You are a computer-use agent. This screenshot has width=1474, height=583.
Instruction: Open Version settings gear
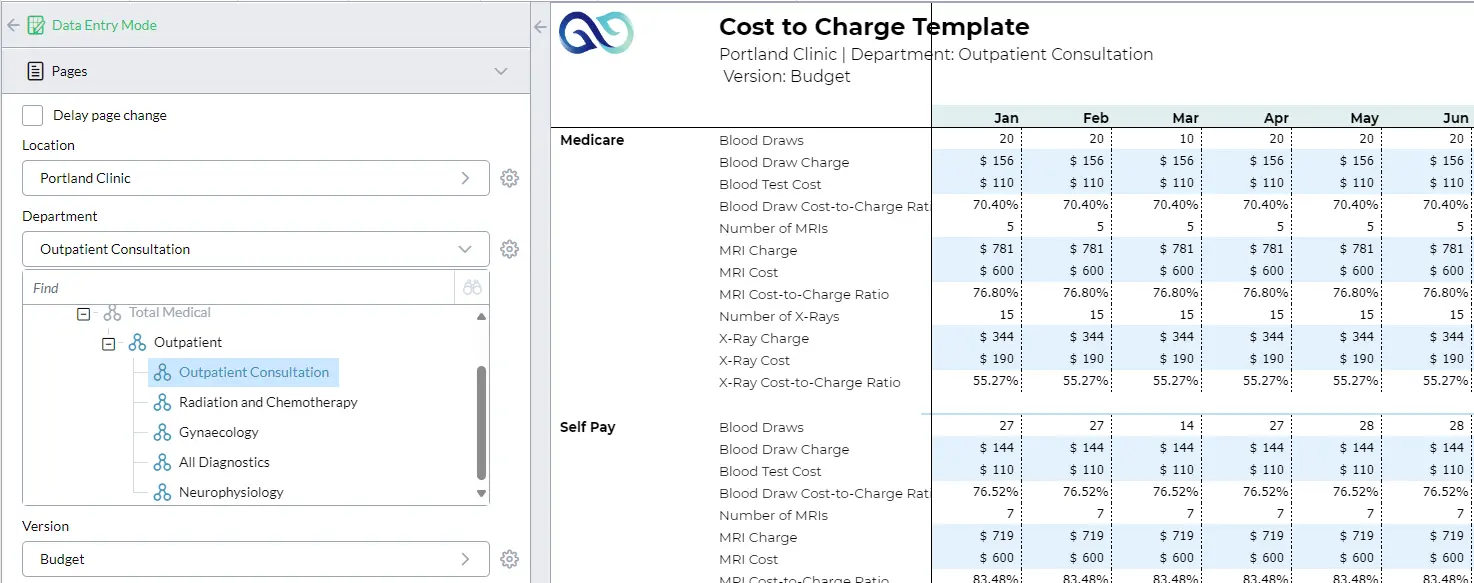pyautogui.click(x=509, y=559)
